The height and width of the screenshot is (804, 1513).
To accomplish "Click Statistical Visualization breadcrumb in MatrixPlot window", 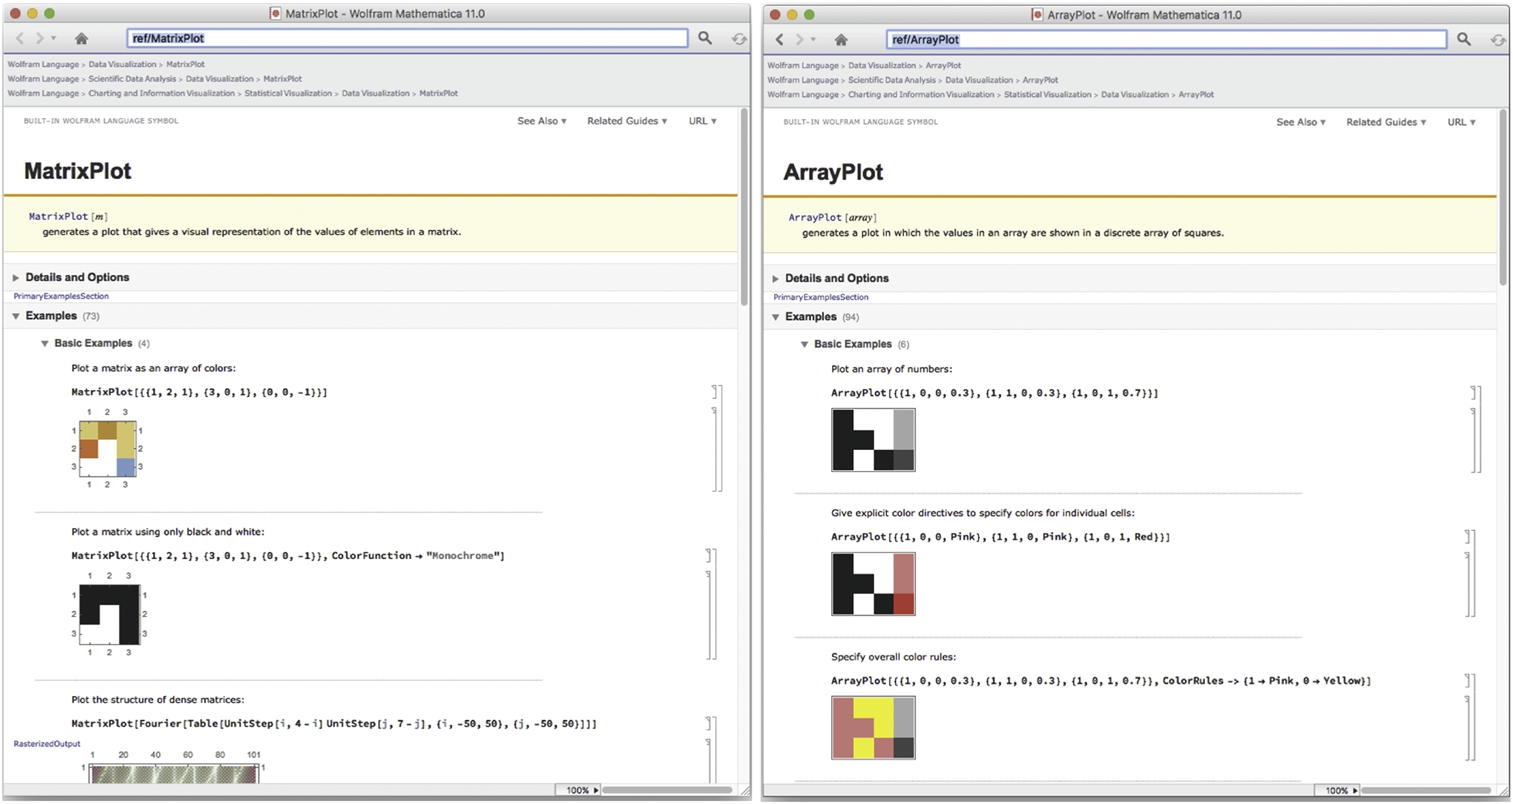I will pos(288,93).
